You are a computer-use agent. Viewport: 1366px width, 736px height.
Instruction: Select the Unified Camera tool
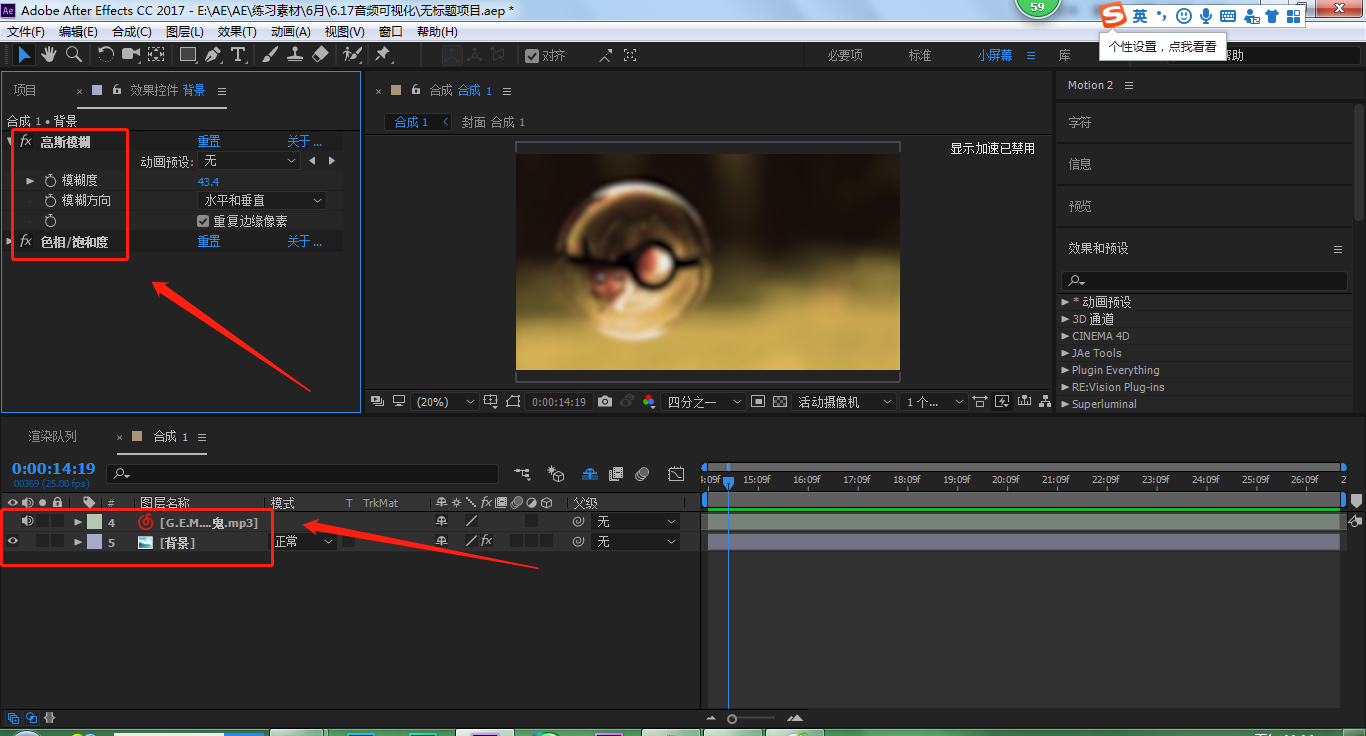[130, 55]
